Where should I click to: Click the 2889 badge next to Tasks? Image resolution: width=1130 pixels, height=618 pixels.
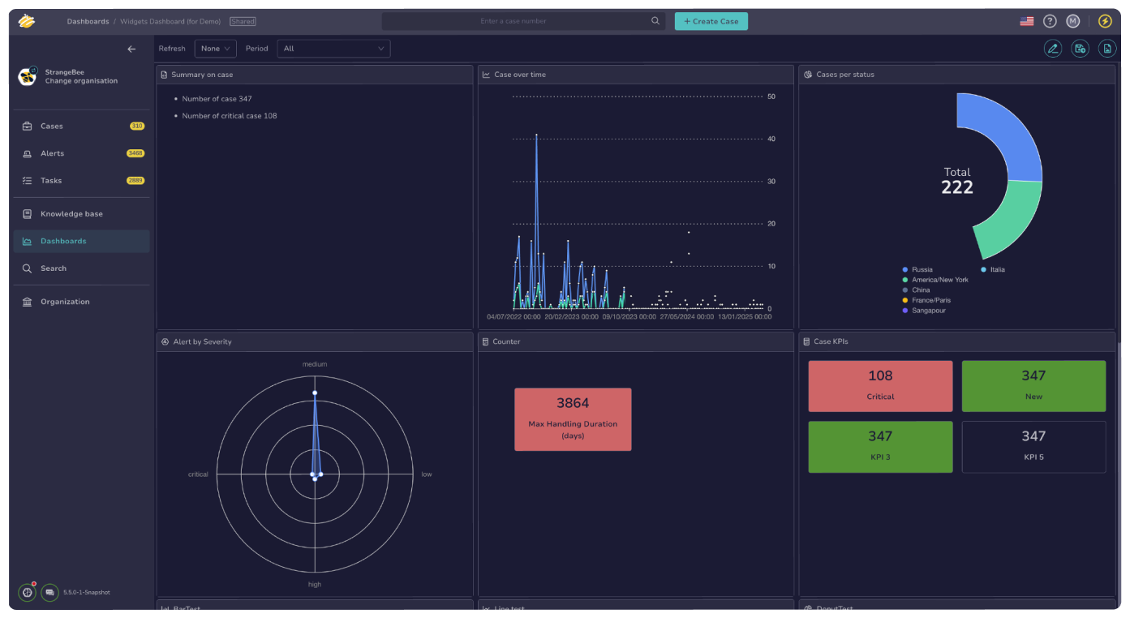click(x=135, y=181)
